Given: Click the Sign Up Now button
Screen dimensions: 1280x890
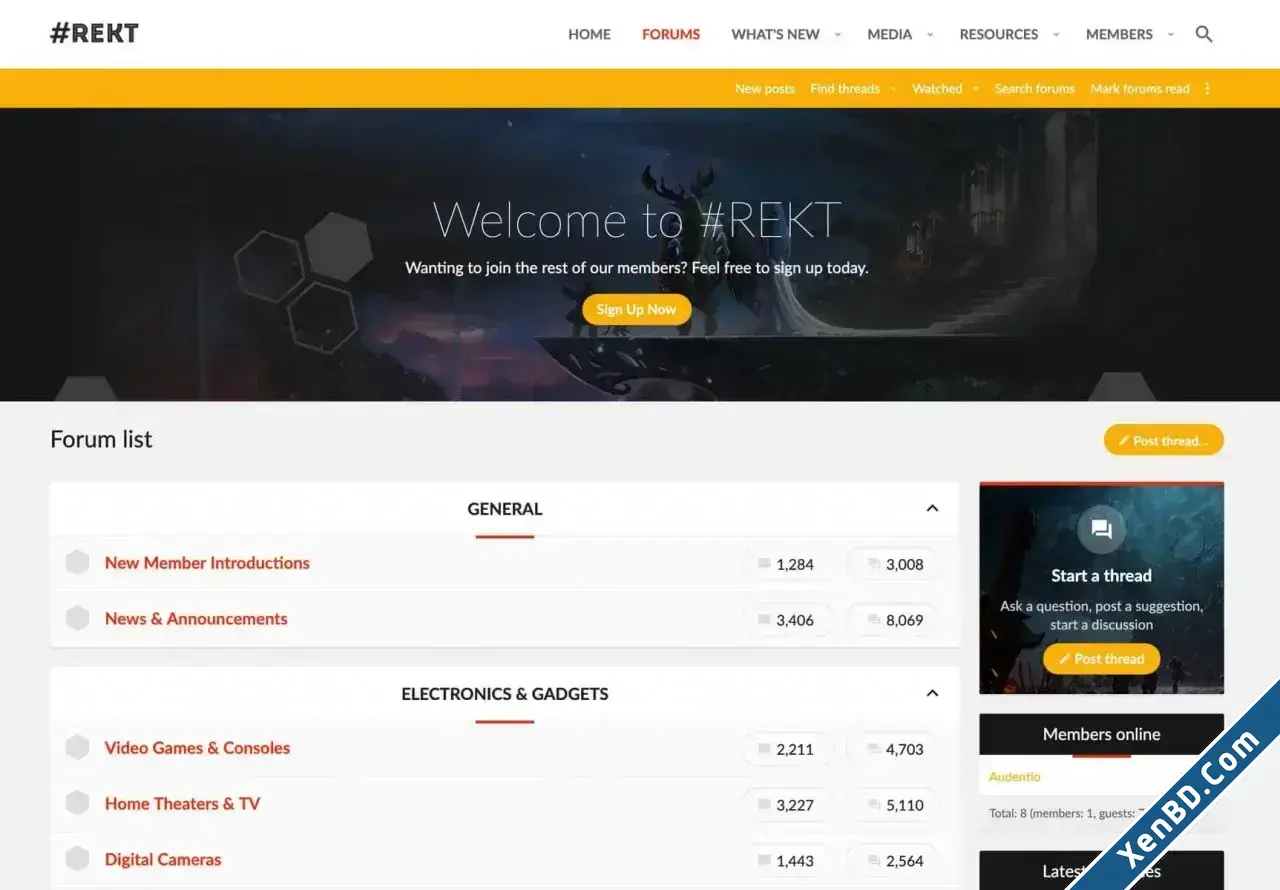Looking at the screenshot, I should pos(636,309).
